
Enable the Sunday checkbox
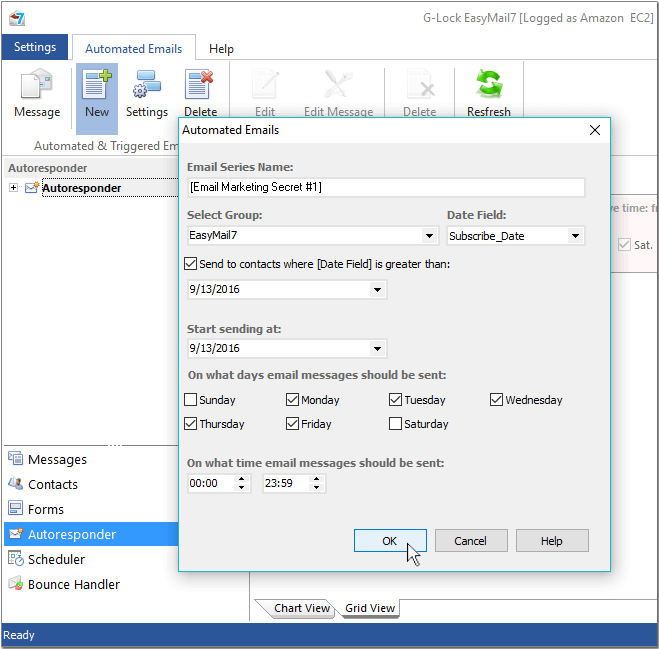coord(190,400)
